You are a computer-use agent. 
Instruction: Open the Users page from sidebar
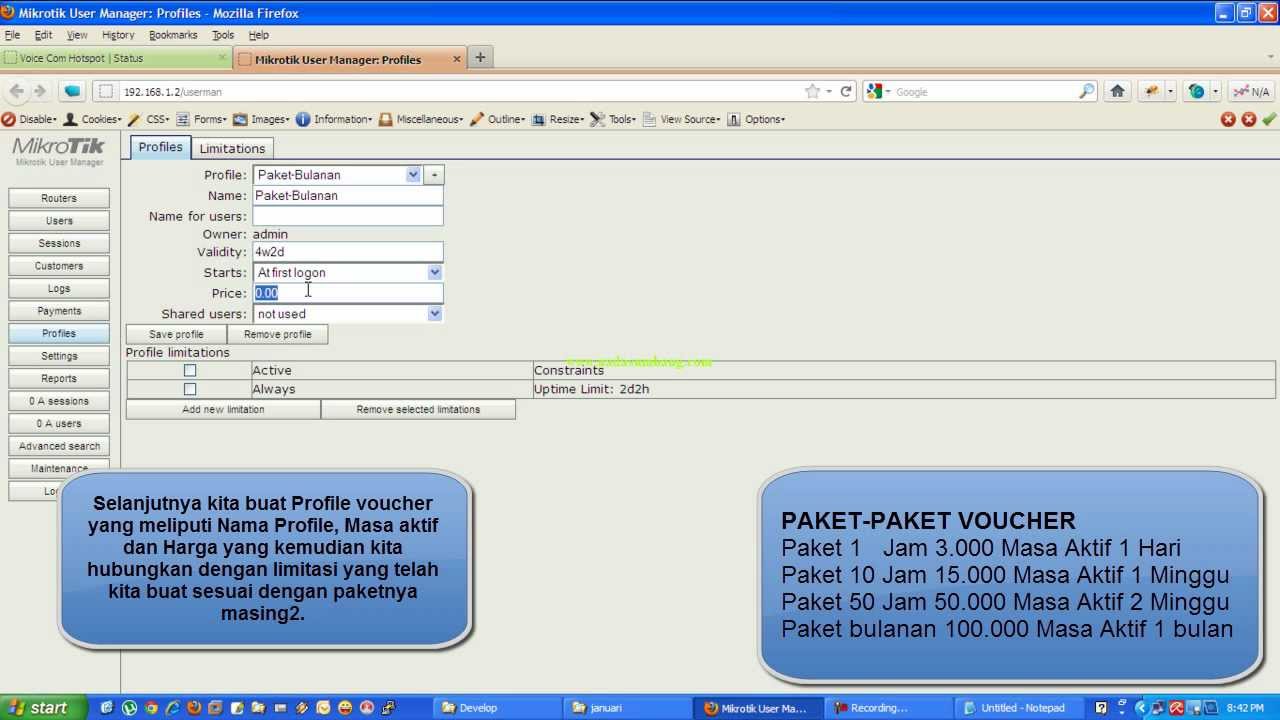(59, 220)
